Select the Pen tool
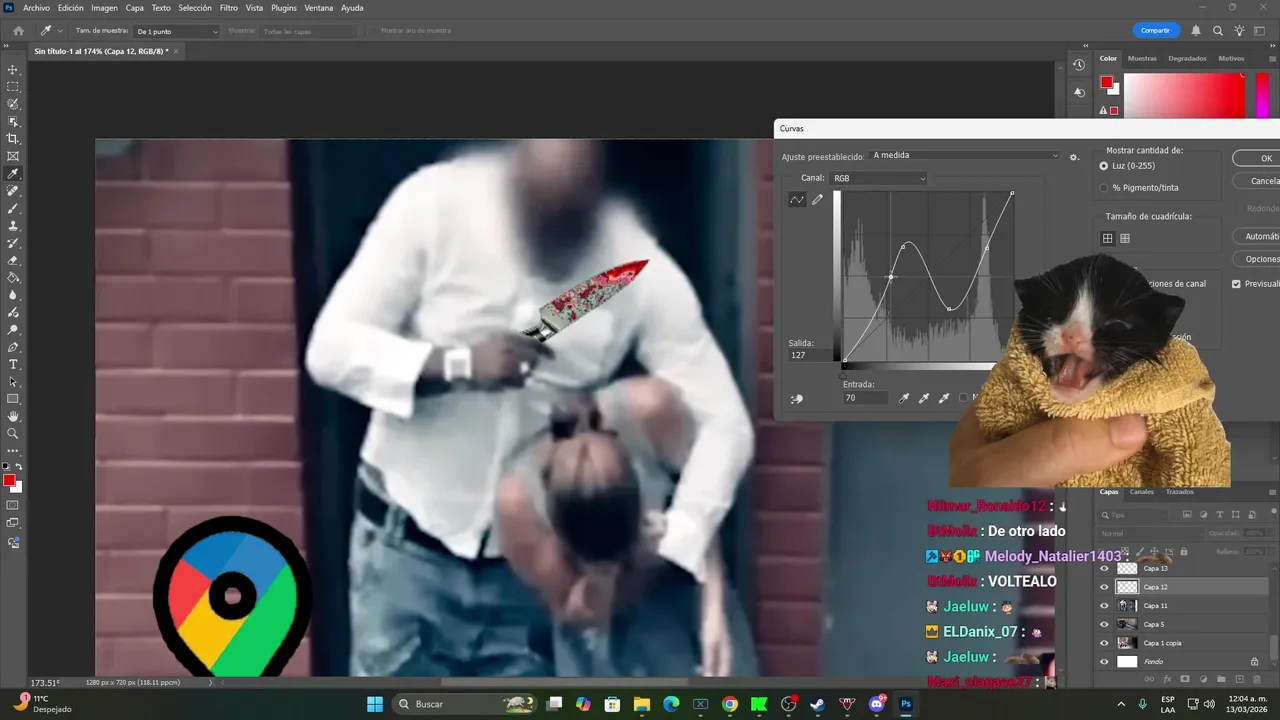 click(13, 347)
